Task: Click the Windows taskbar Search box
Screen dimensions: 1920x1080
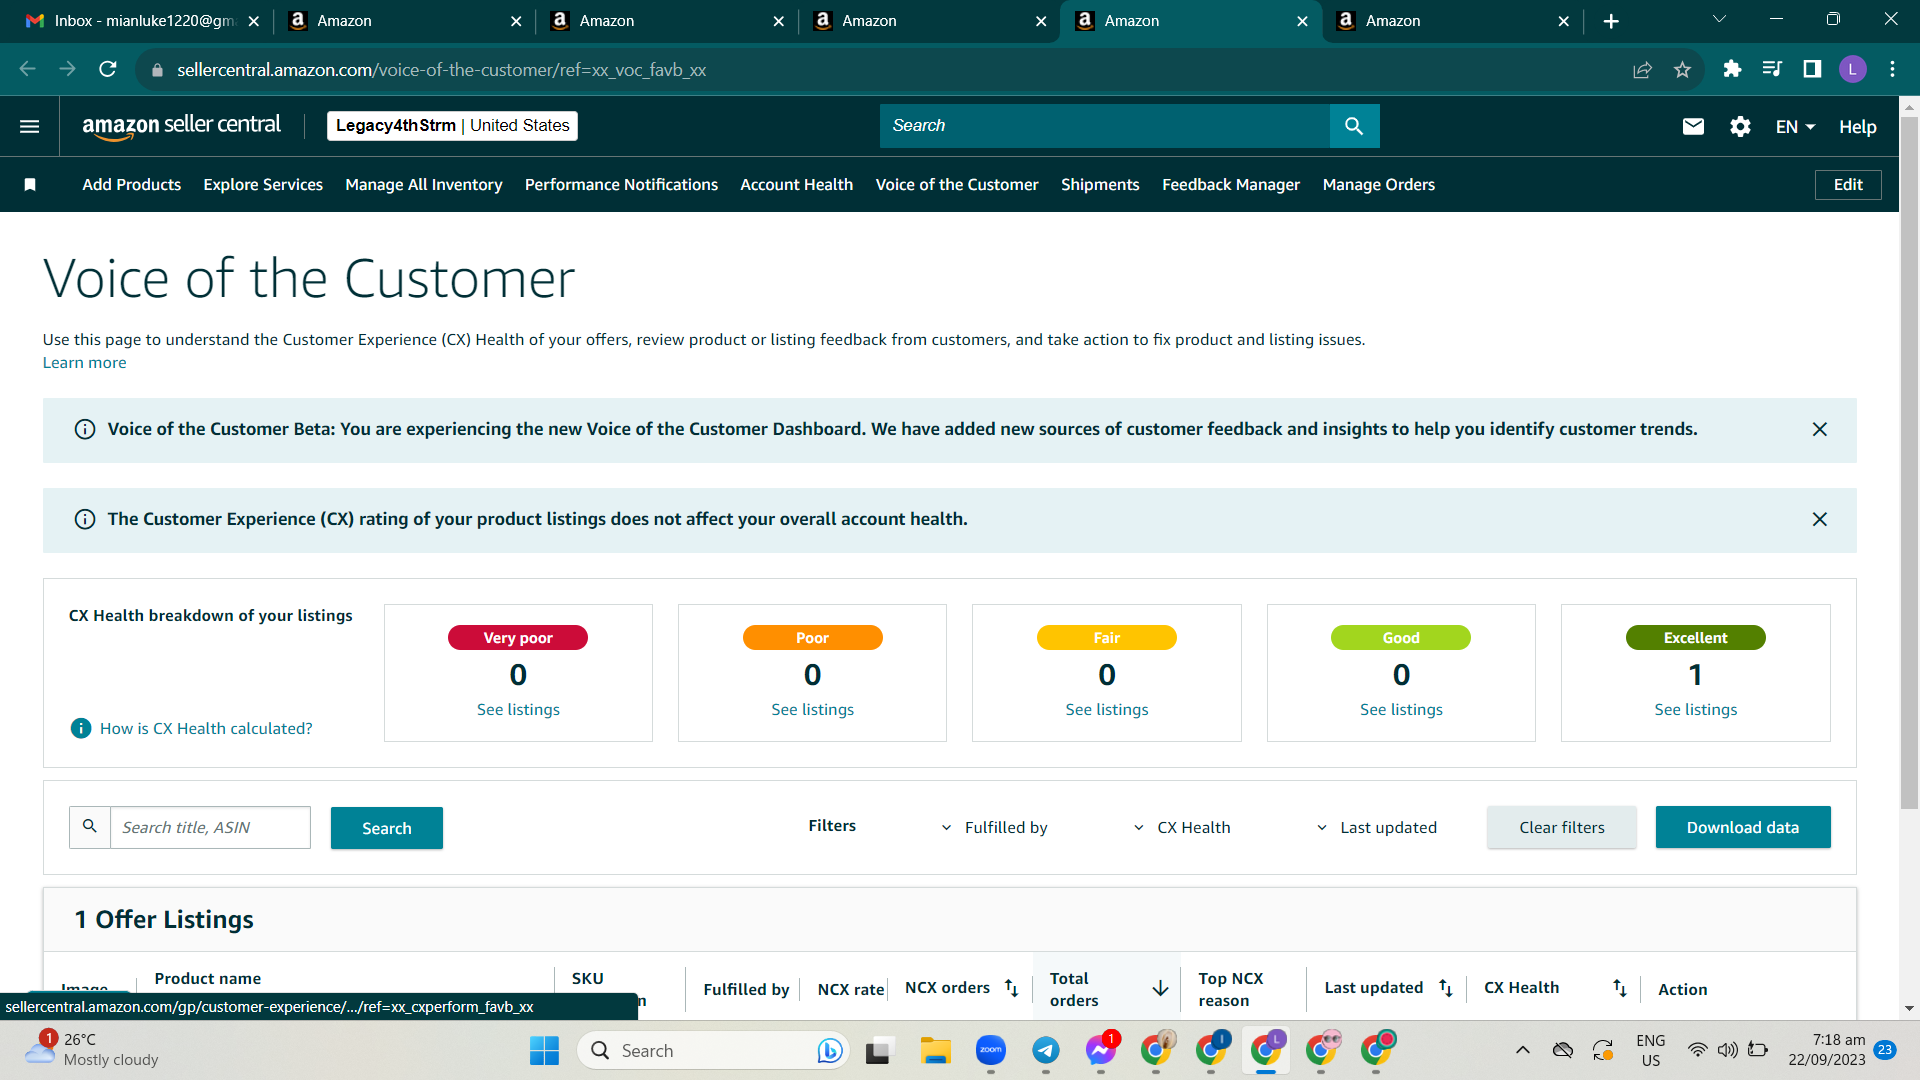Action: click(713, 1050)
